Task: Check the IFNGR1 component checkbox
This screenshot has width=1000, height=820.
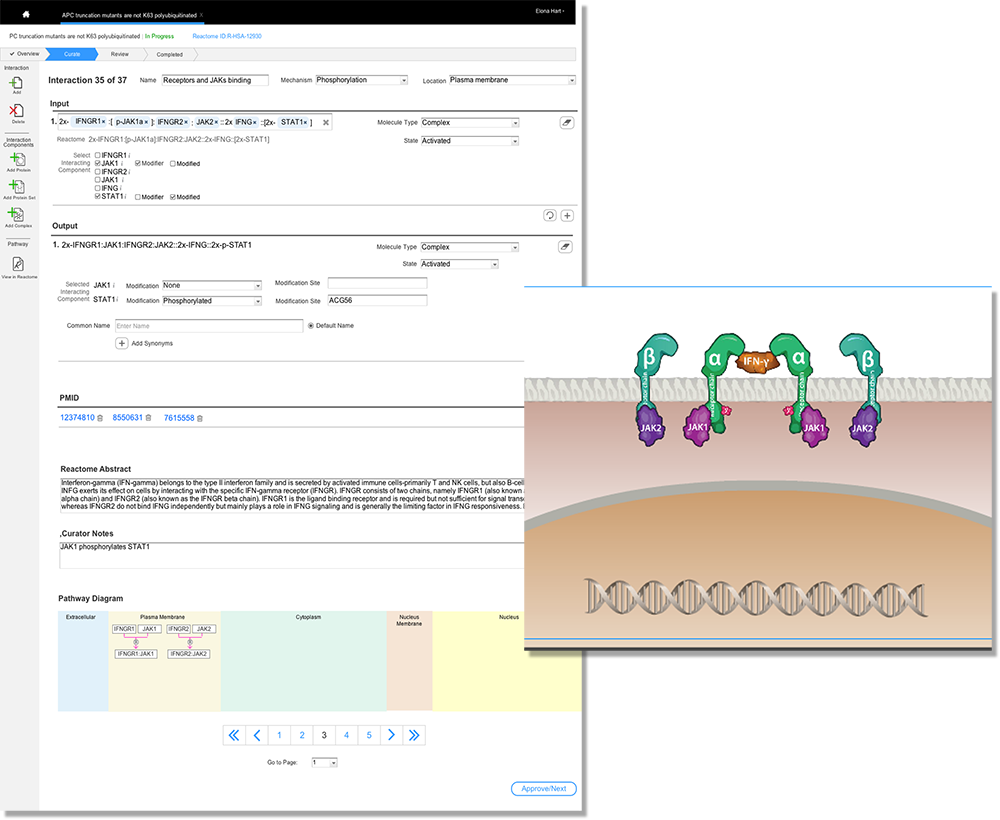Action: (x=97, y=156)
